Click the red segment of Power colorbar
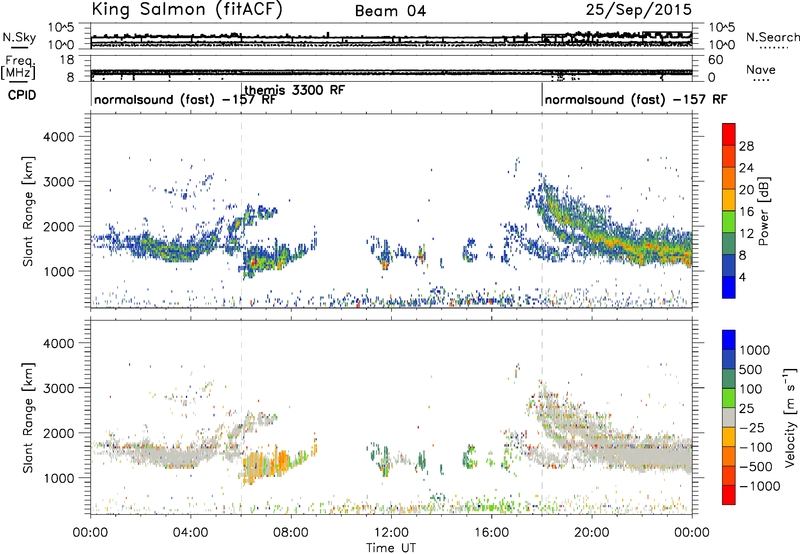The width and height of the screenshot is (800, 554). (729, 134)
